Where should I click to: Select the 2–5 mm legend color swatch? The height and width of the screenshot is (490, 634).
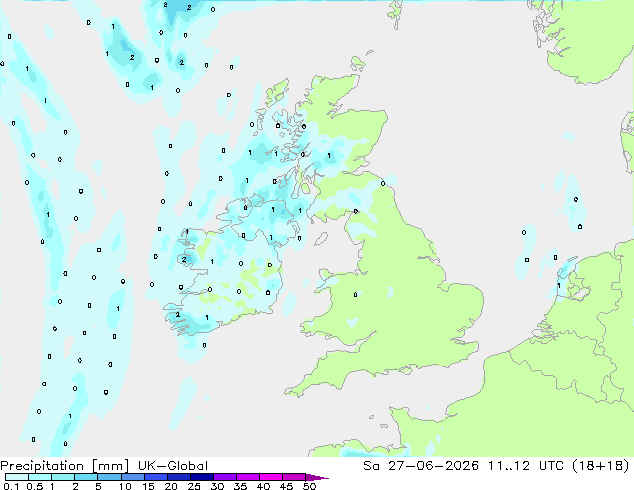[86, 477]
